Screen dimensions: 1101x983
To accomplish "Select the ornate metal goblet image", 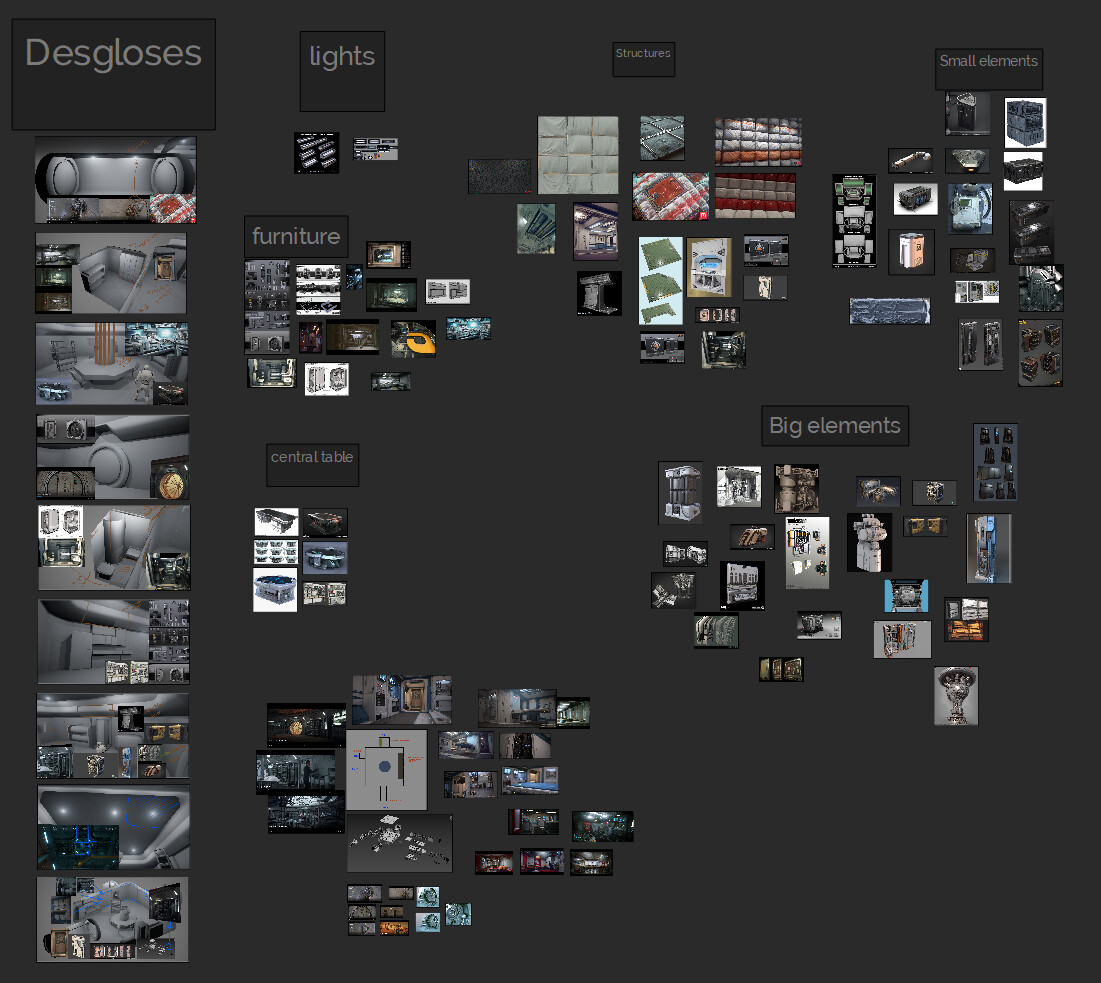I will pos(956,696).
